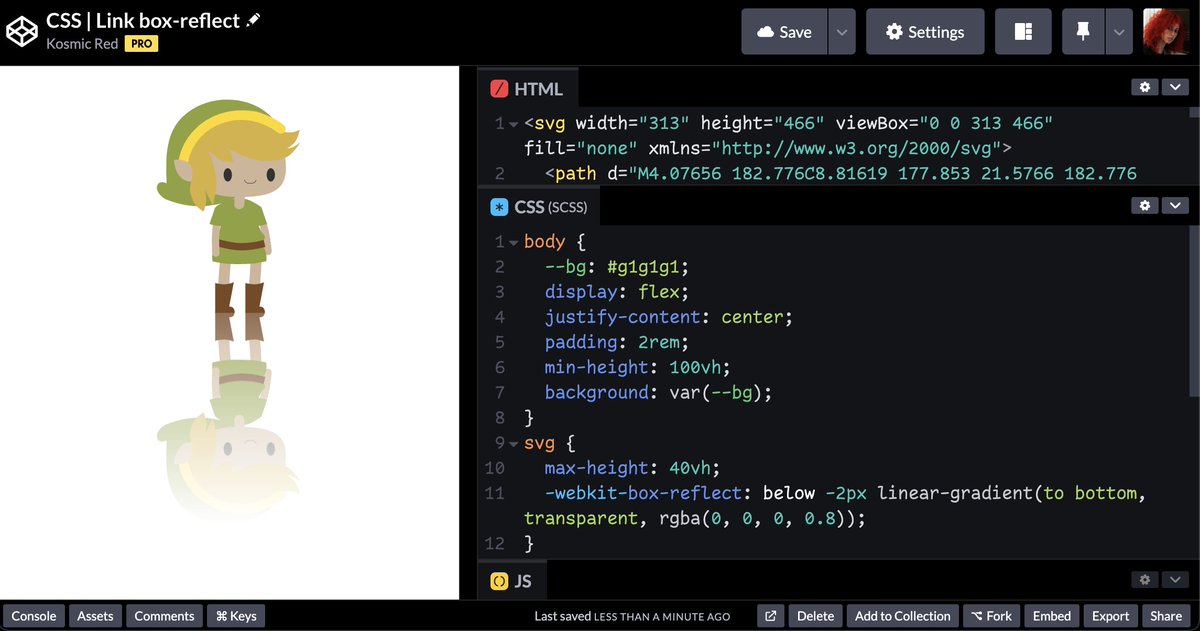1200x631 pixels.
Task: Expand the pin options dropdown arrow
Action: coord(1119,32)
